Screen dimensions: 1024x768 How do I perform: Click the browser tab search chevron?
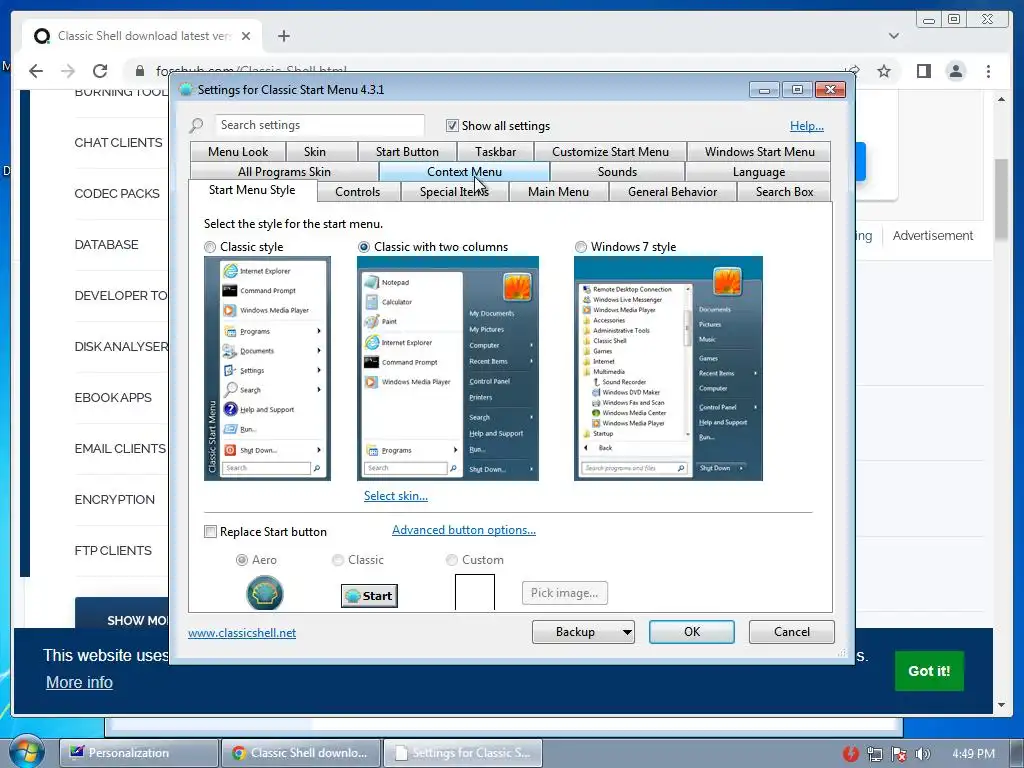click(x=893, y=36)
